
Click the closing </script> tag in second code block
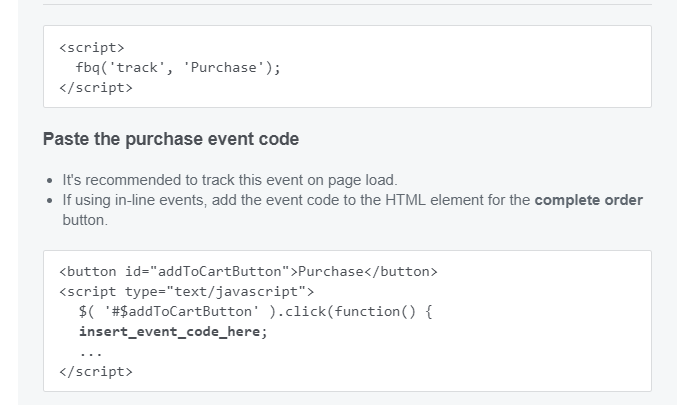[x=96, y=372]
